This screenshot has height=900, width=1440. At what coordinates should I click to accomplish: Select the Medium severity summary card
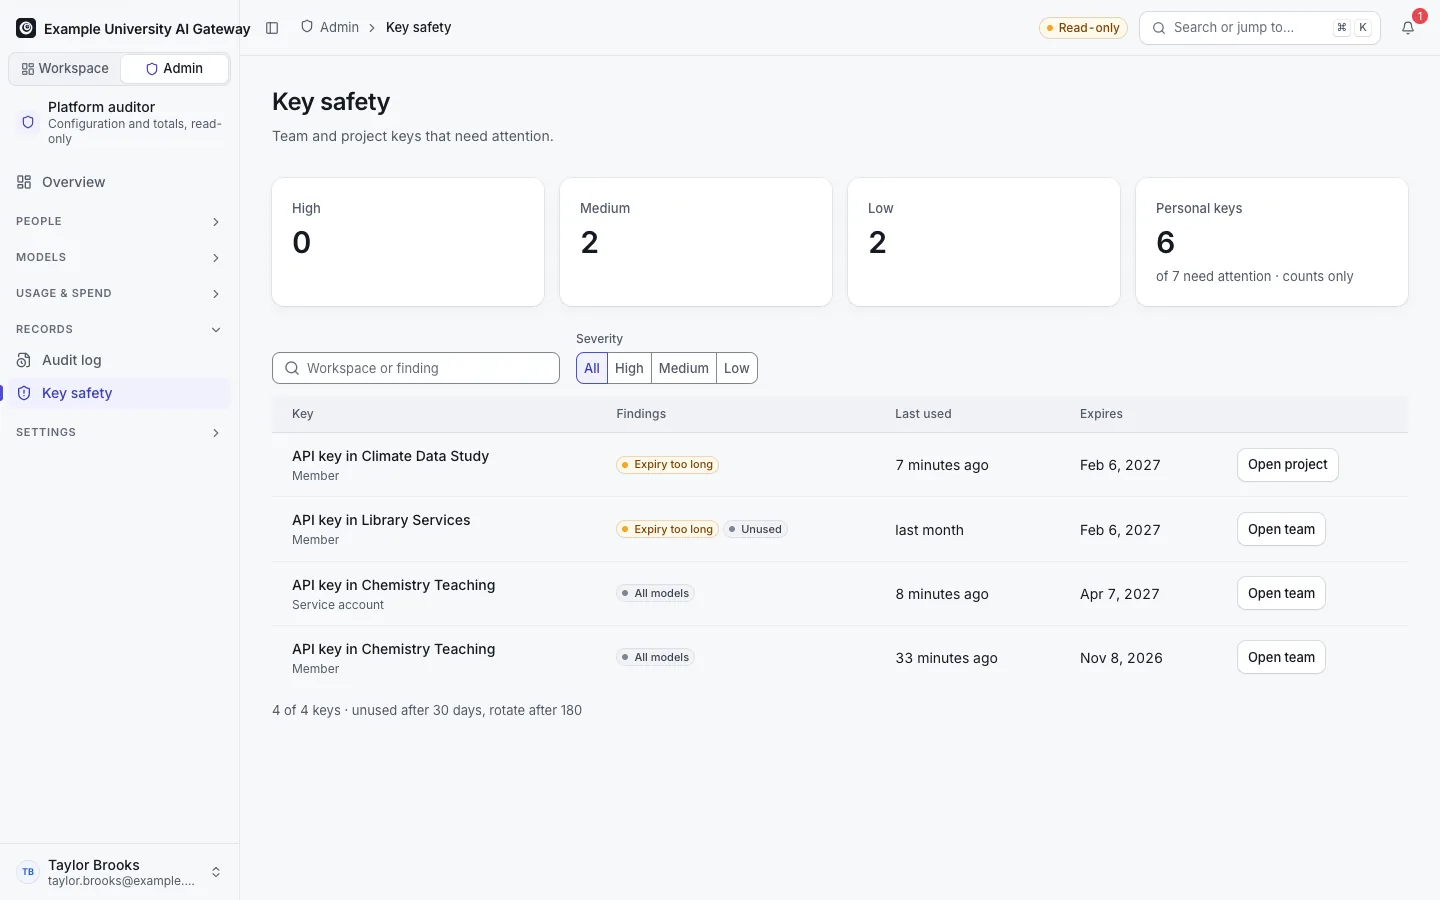[x=696, y=242]
